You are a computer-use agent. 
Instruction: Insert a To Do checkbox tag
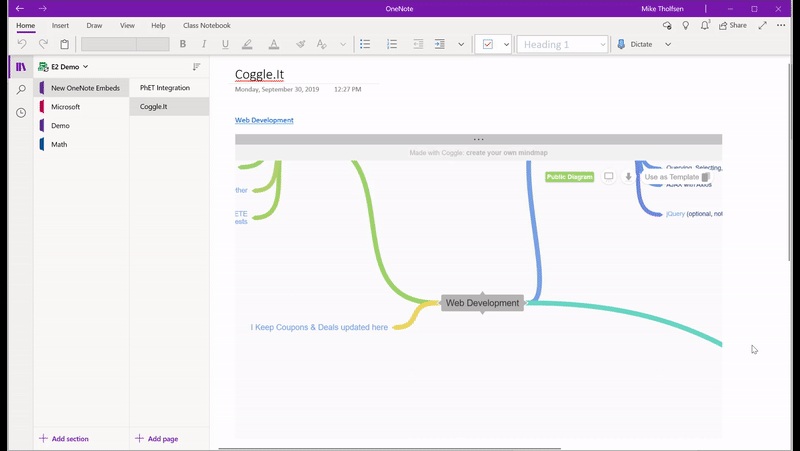(x=488, y=44)
